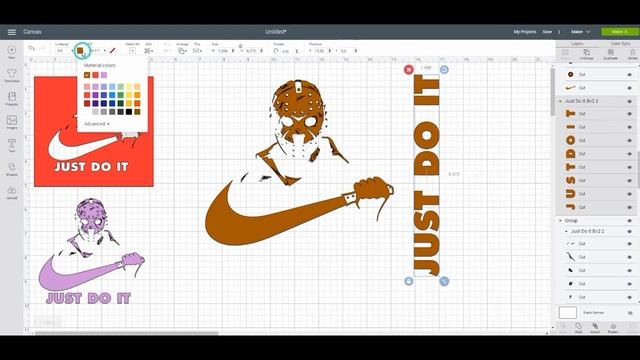Image resolution: width=640 pixels, height=360 pixels.
Task: Hide the D letter layer
Action: [x=629, y=154]
